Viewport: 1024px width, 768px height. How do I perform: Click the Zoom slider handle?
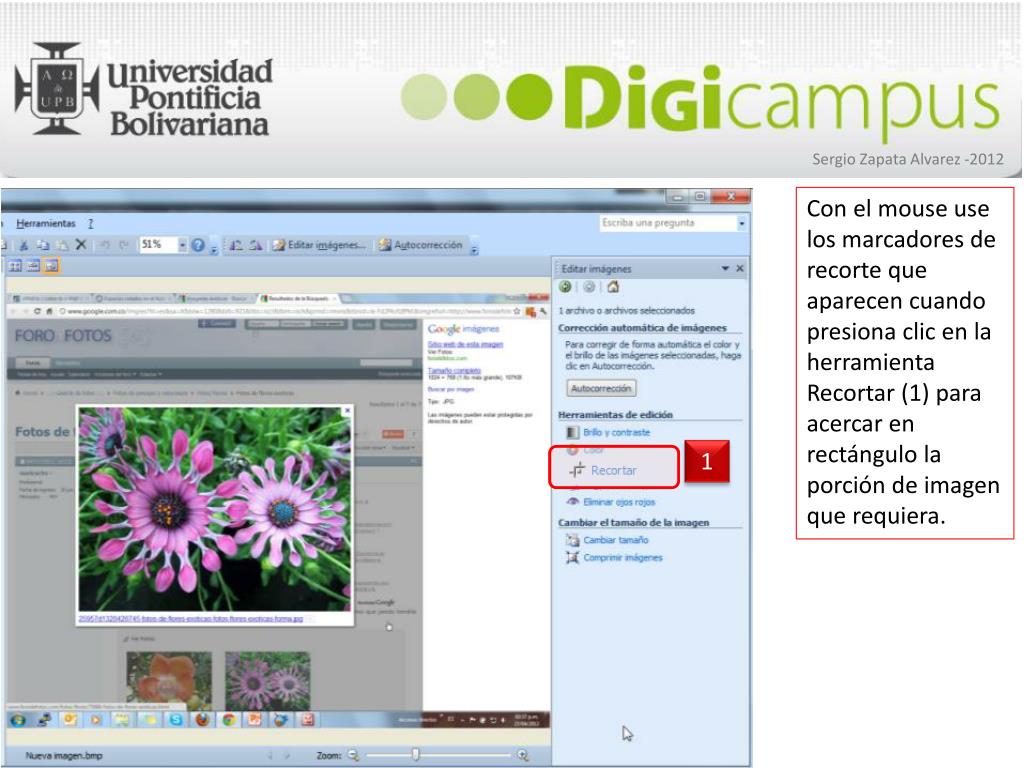coord(415,755)
